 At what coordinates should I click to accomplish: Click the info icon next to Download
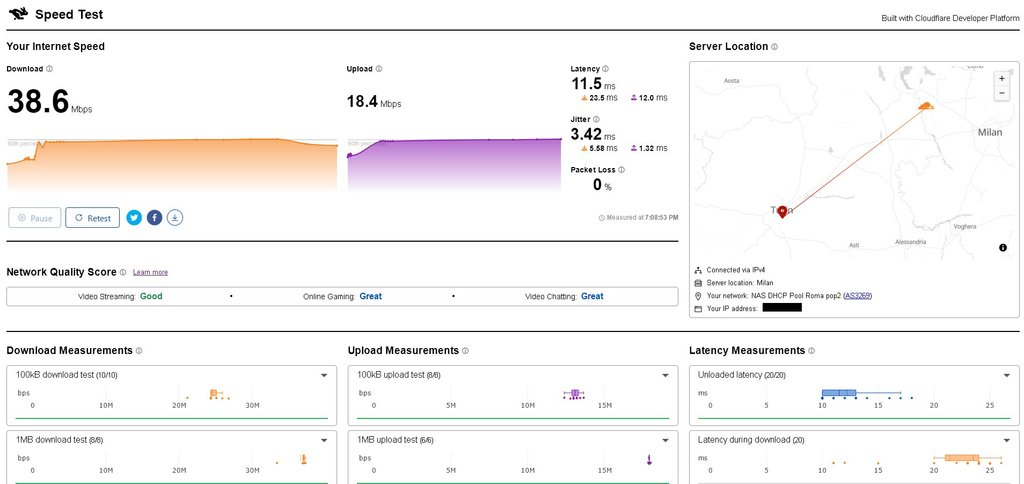pos(50,69)
